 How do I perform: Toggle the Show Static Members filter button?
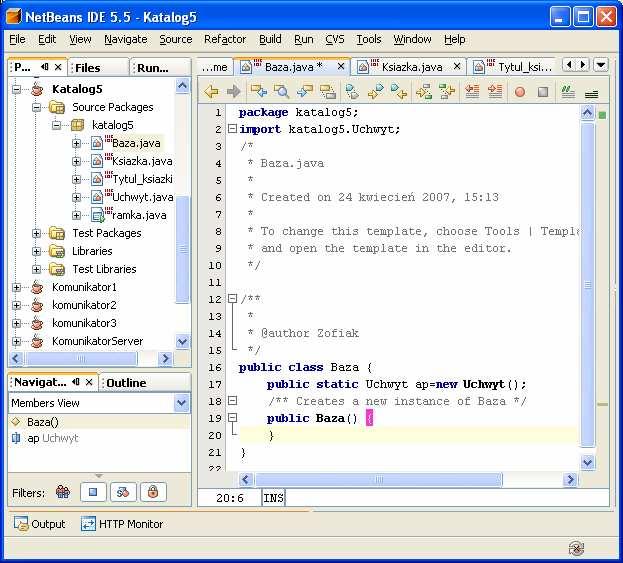tap(123, 492)
